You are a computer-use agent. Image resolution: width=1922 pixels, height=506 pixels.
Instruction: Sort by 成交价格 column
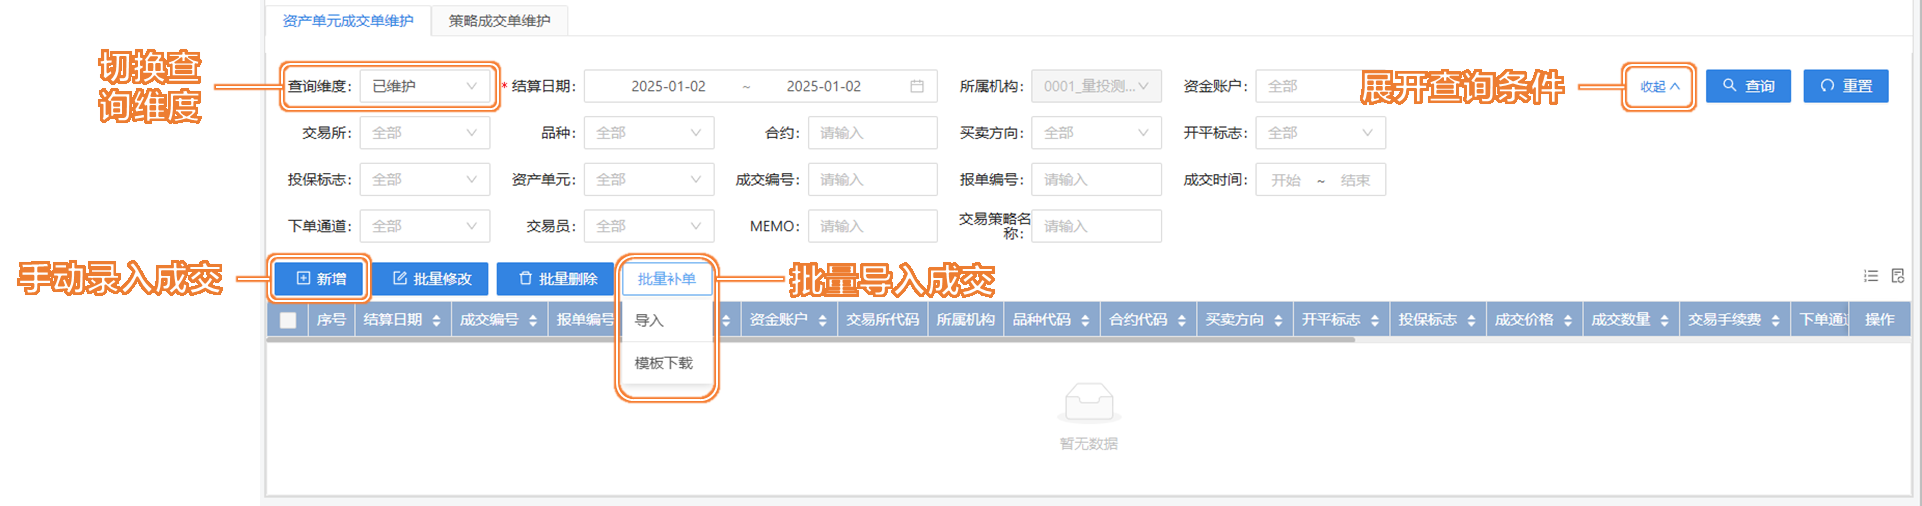pyautogui.click(x=1568, y=320)
